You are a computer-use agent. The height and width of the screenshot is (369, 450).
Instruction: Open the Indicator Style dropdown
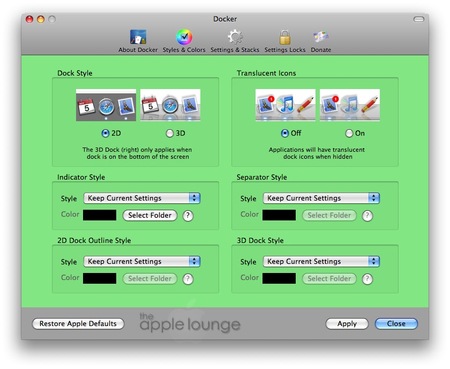(142, 198)
